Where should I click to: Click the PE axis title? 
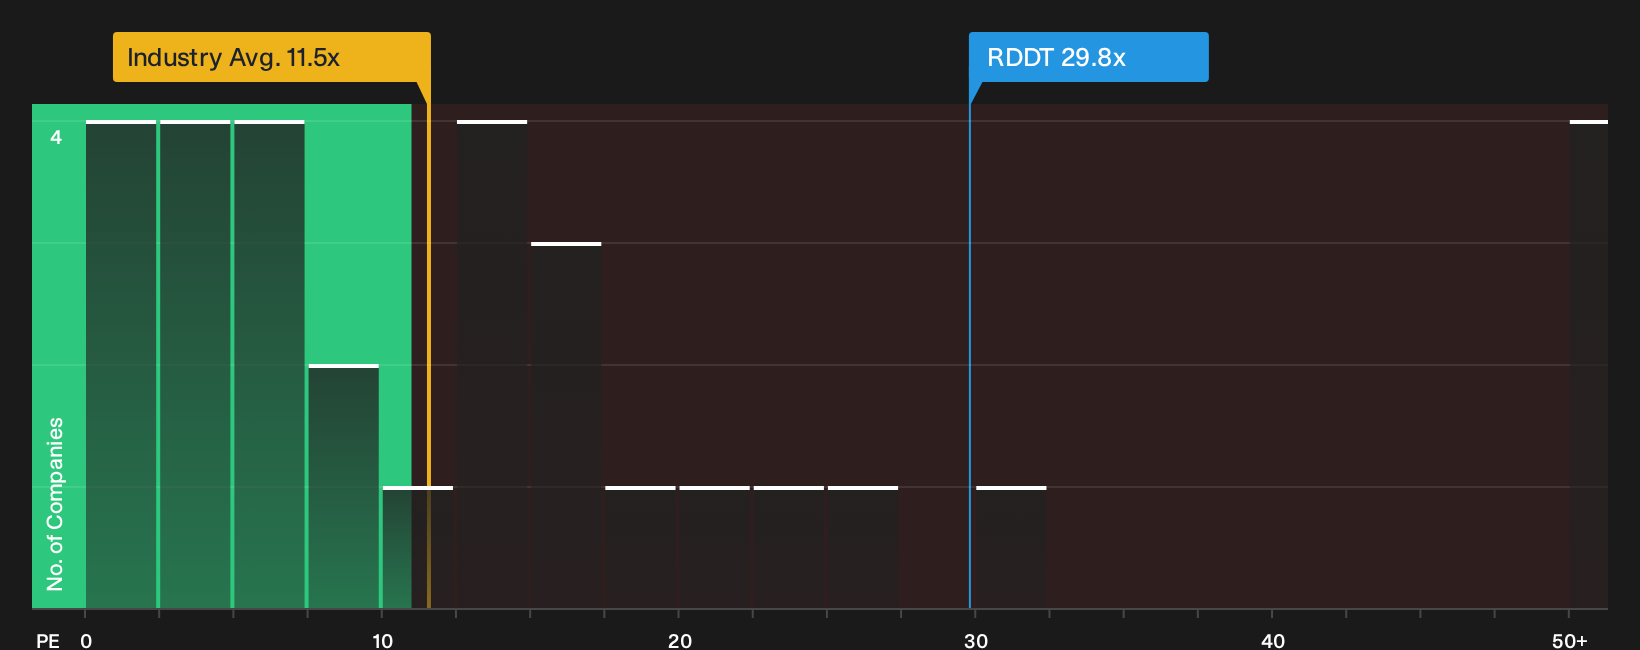click(x=48, y=640)
